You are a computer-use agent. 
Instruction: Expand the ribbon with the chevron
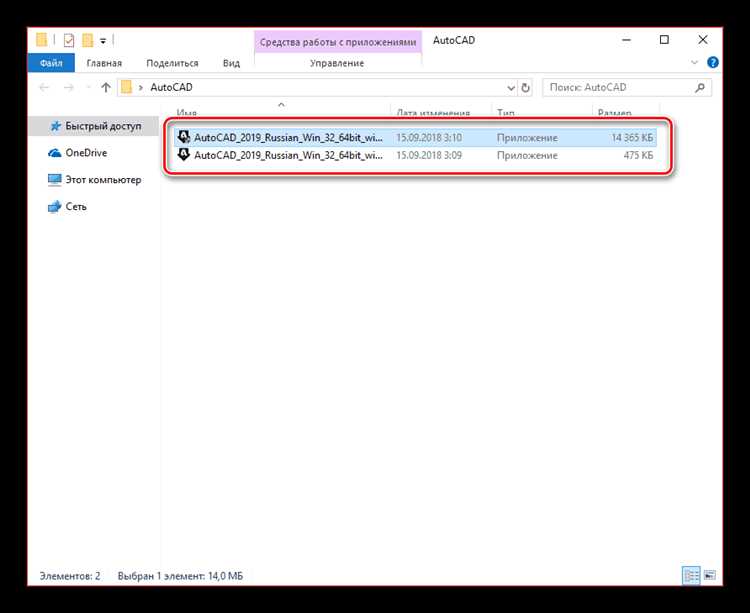click(x=694, y=63)
